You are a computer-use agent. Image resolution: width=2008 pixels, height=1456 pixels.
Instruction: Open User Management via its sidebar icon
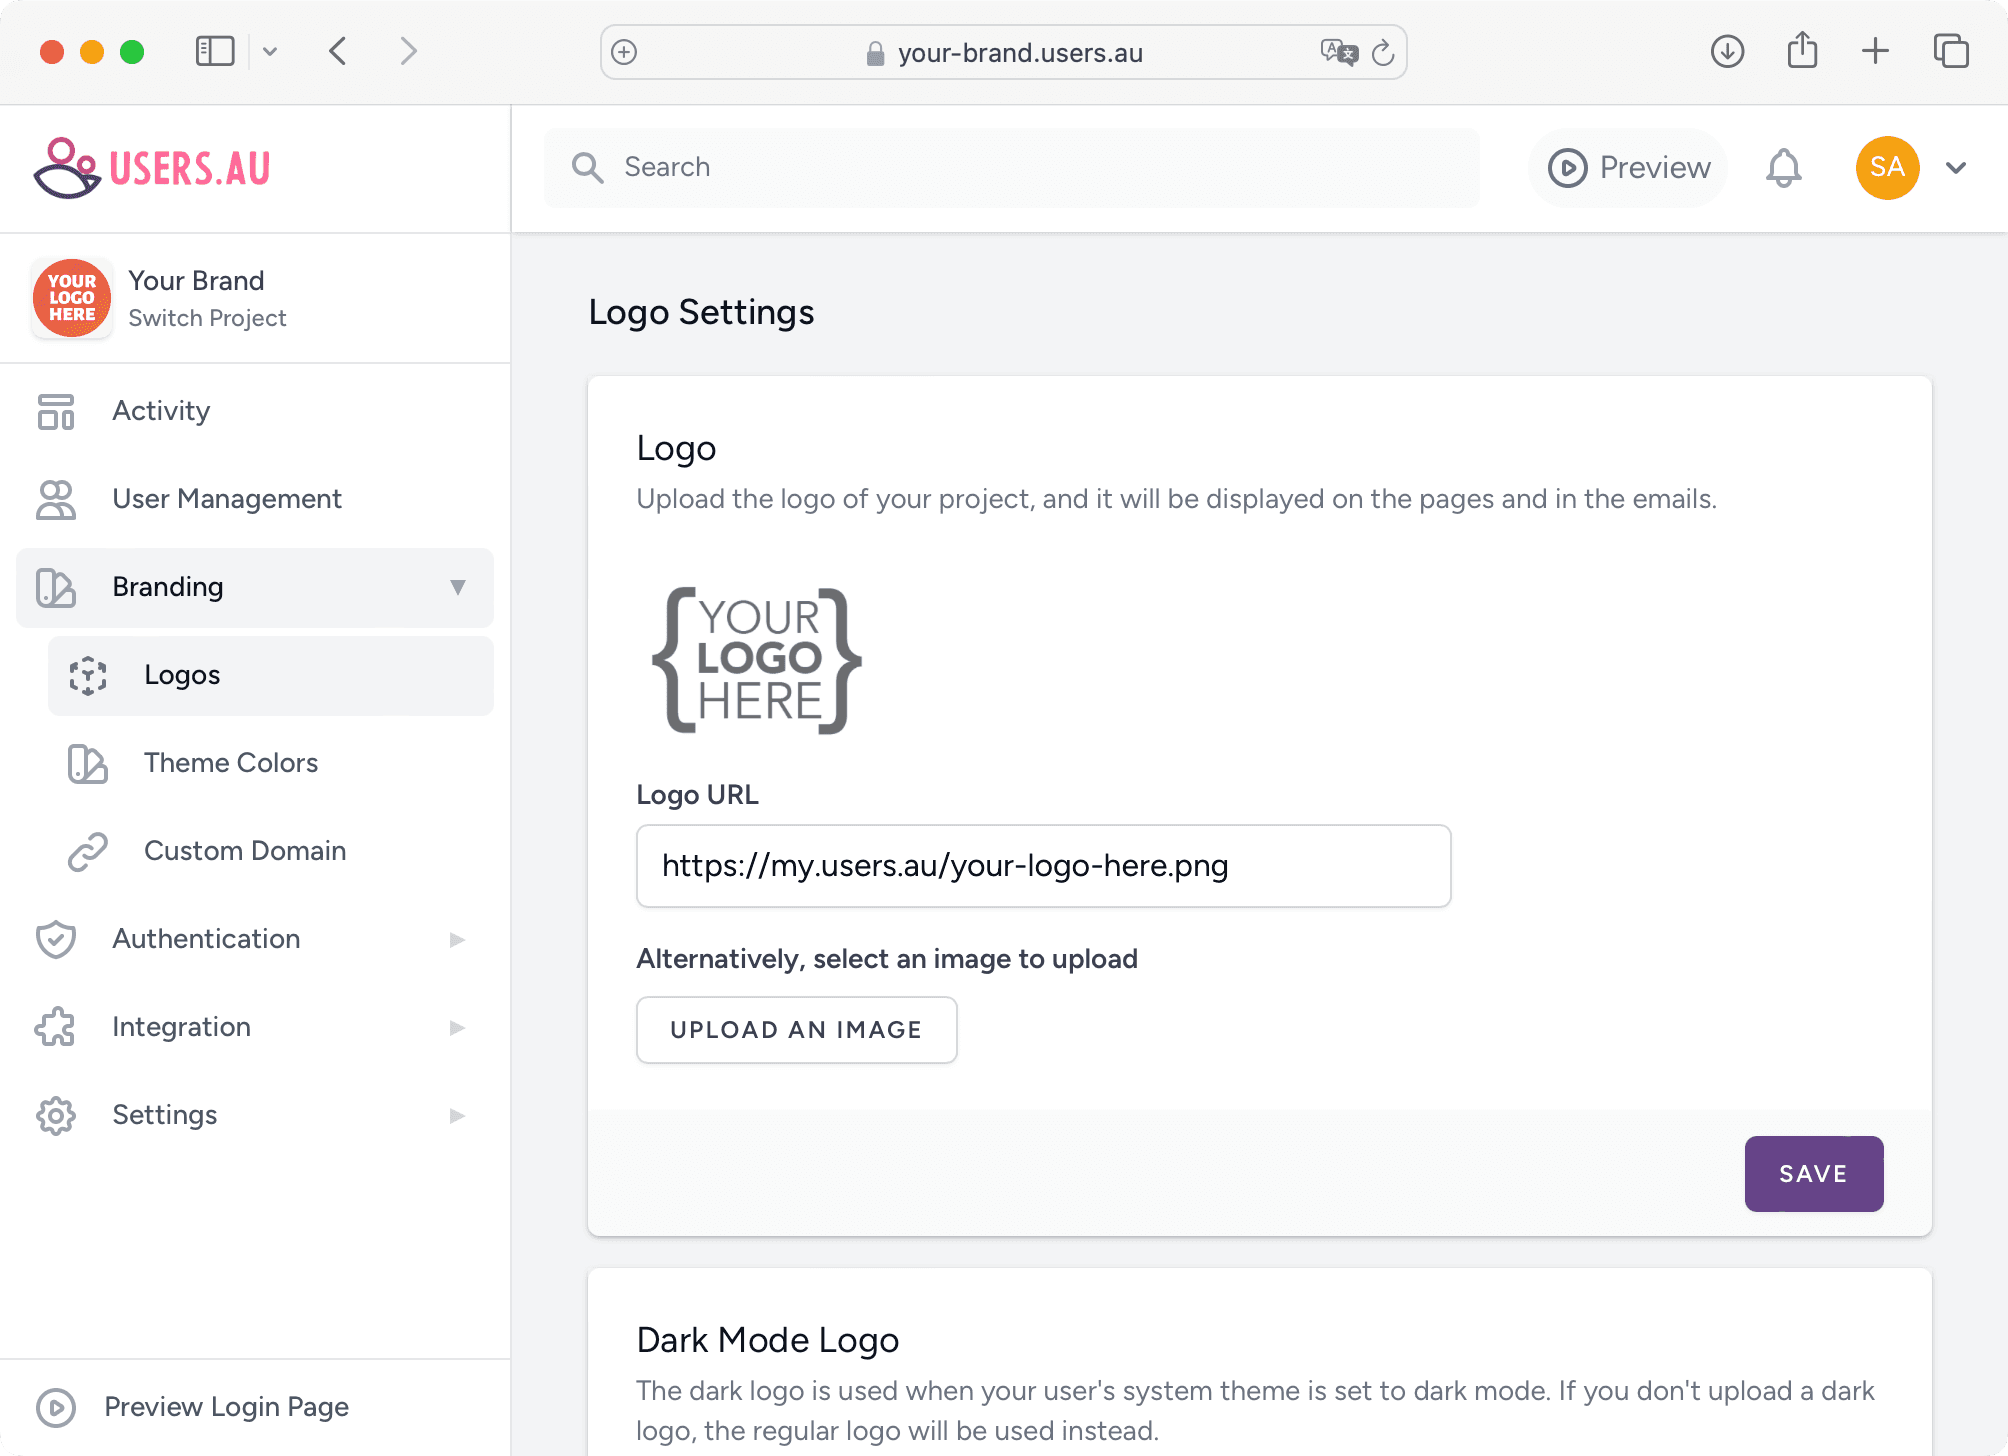pyautogui.click(x=56, y=499)
